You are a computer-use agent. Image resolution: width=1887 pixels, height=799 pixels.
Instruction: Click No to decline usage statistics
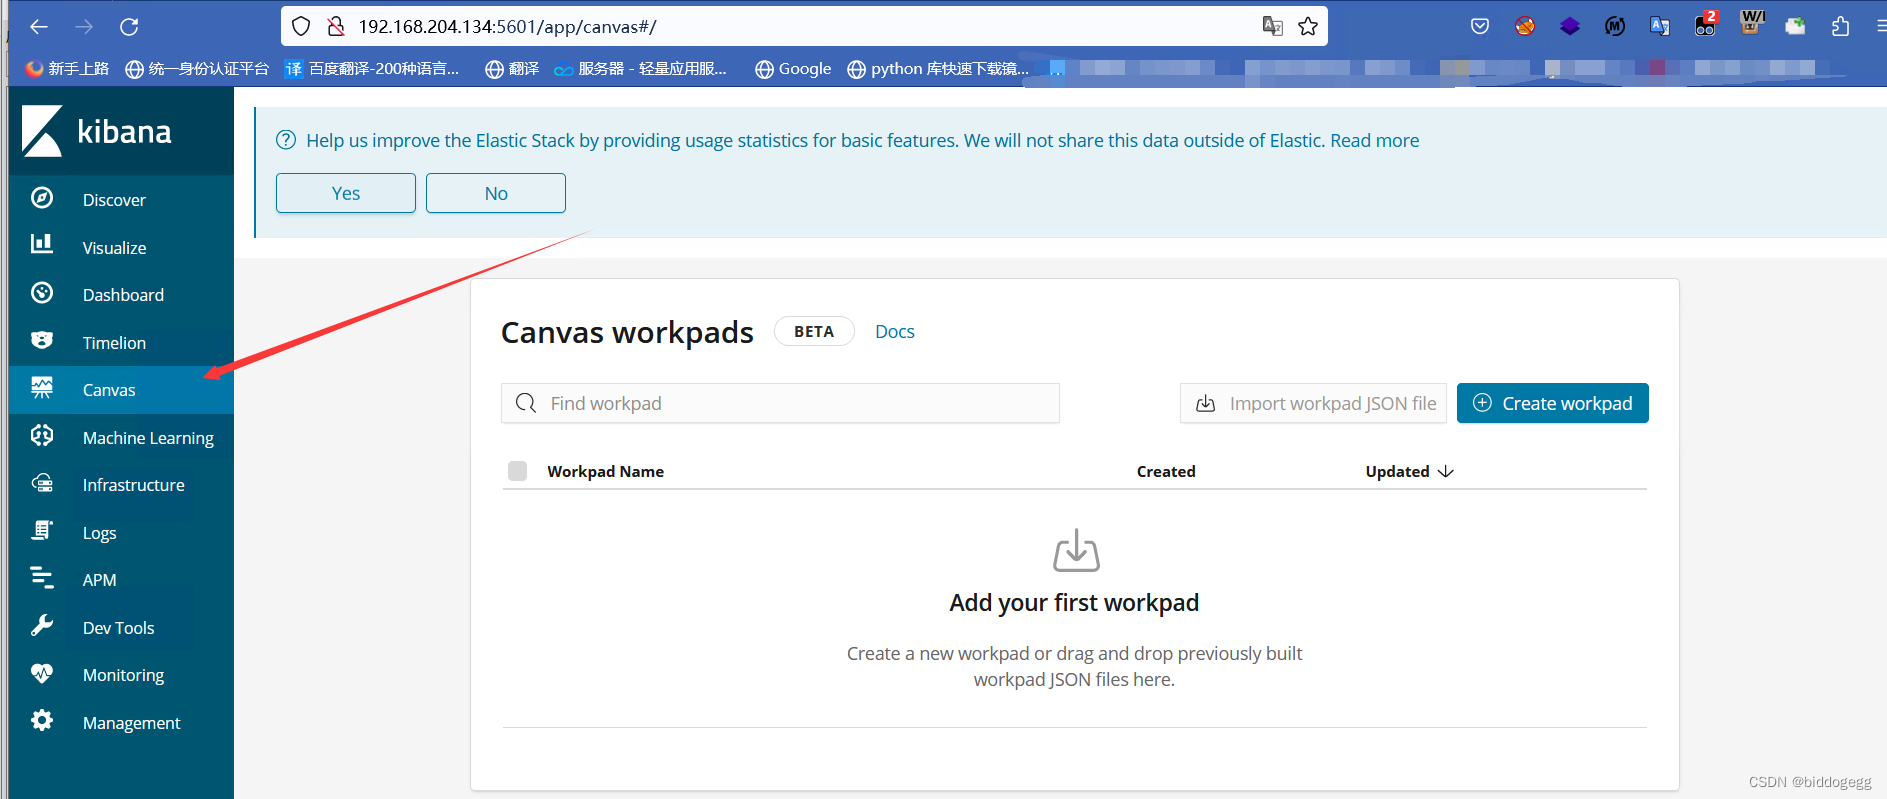[x=496, y=193]
